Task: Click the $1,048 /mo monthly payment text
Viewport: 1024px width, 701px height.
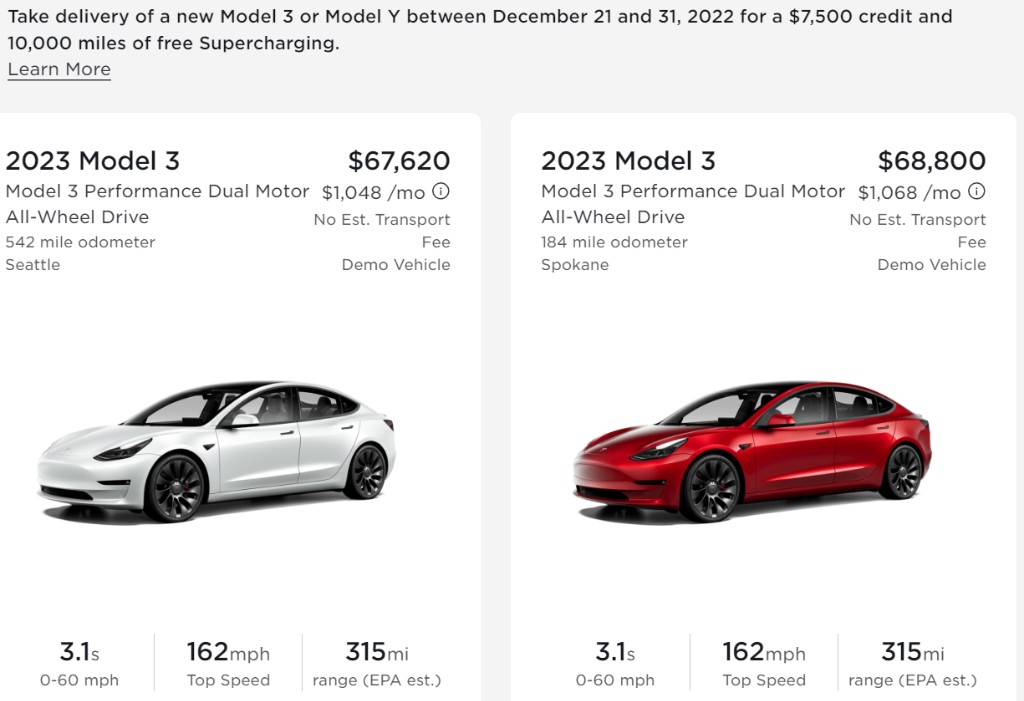Action: click(375, 192)
